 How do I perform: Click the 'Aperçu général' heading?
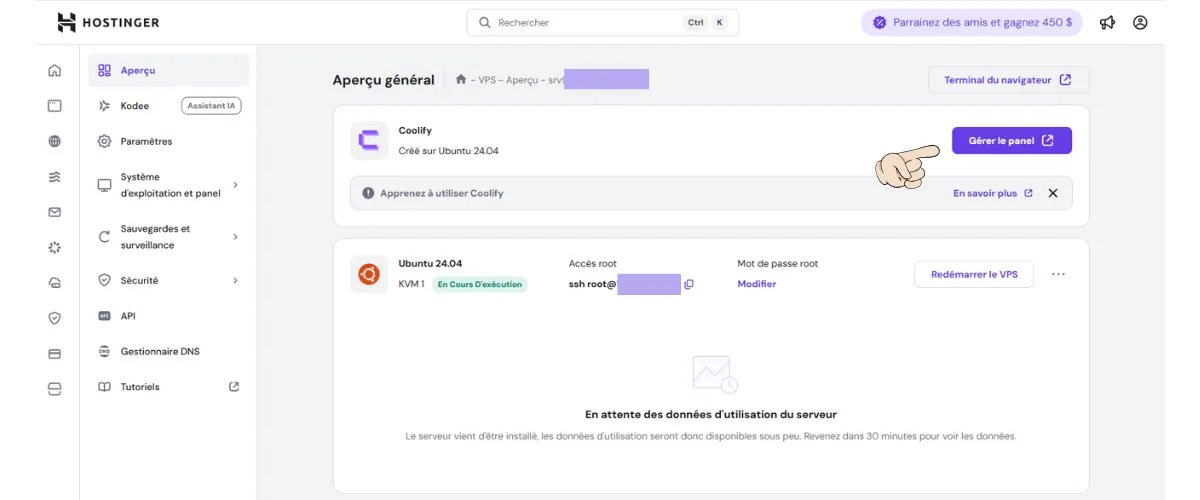[384, 80]
